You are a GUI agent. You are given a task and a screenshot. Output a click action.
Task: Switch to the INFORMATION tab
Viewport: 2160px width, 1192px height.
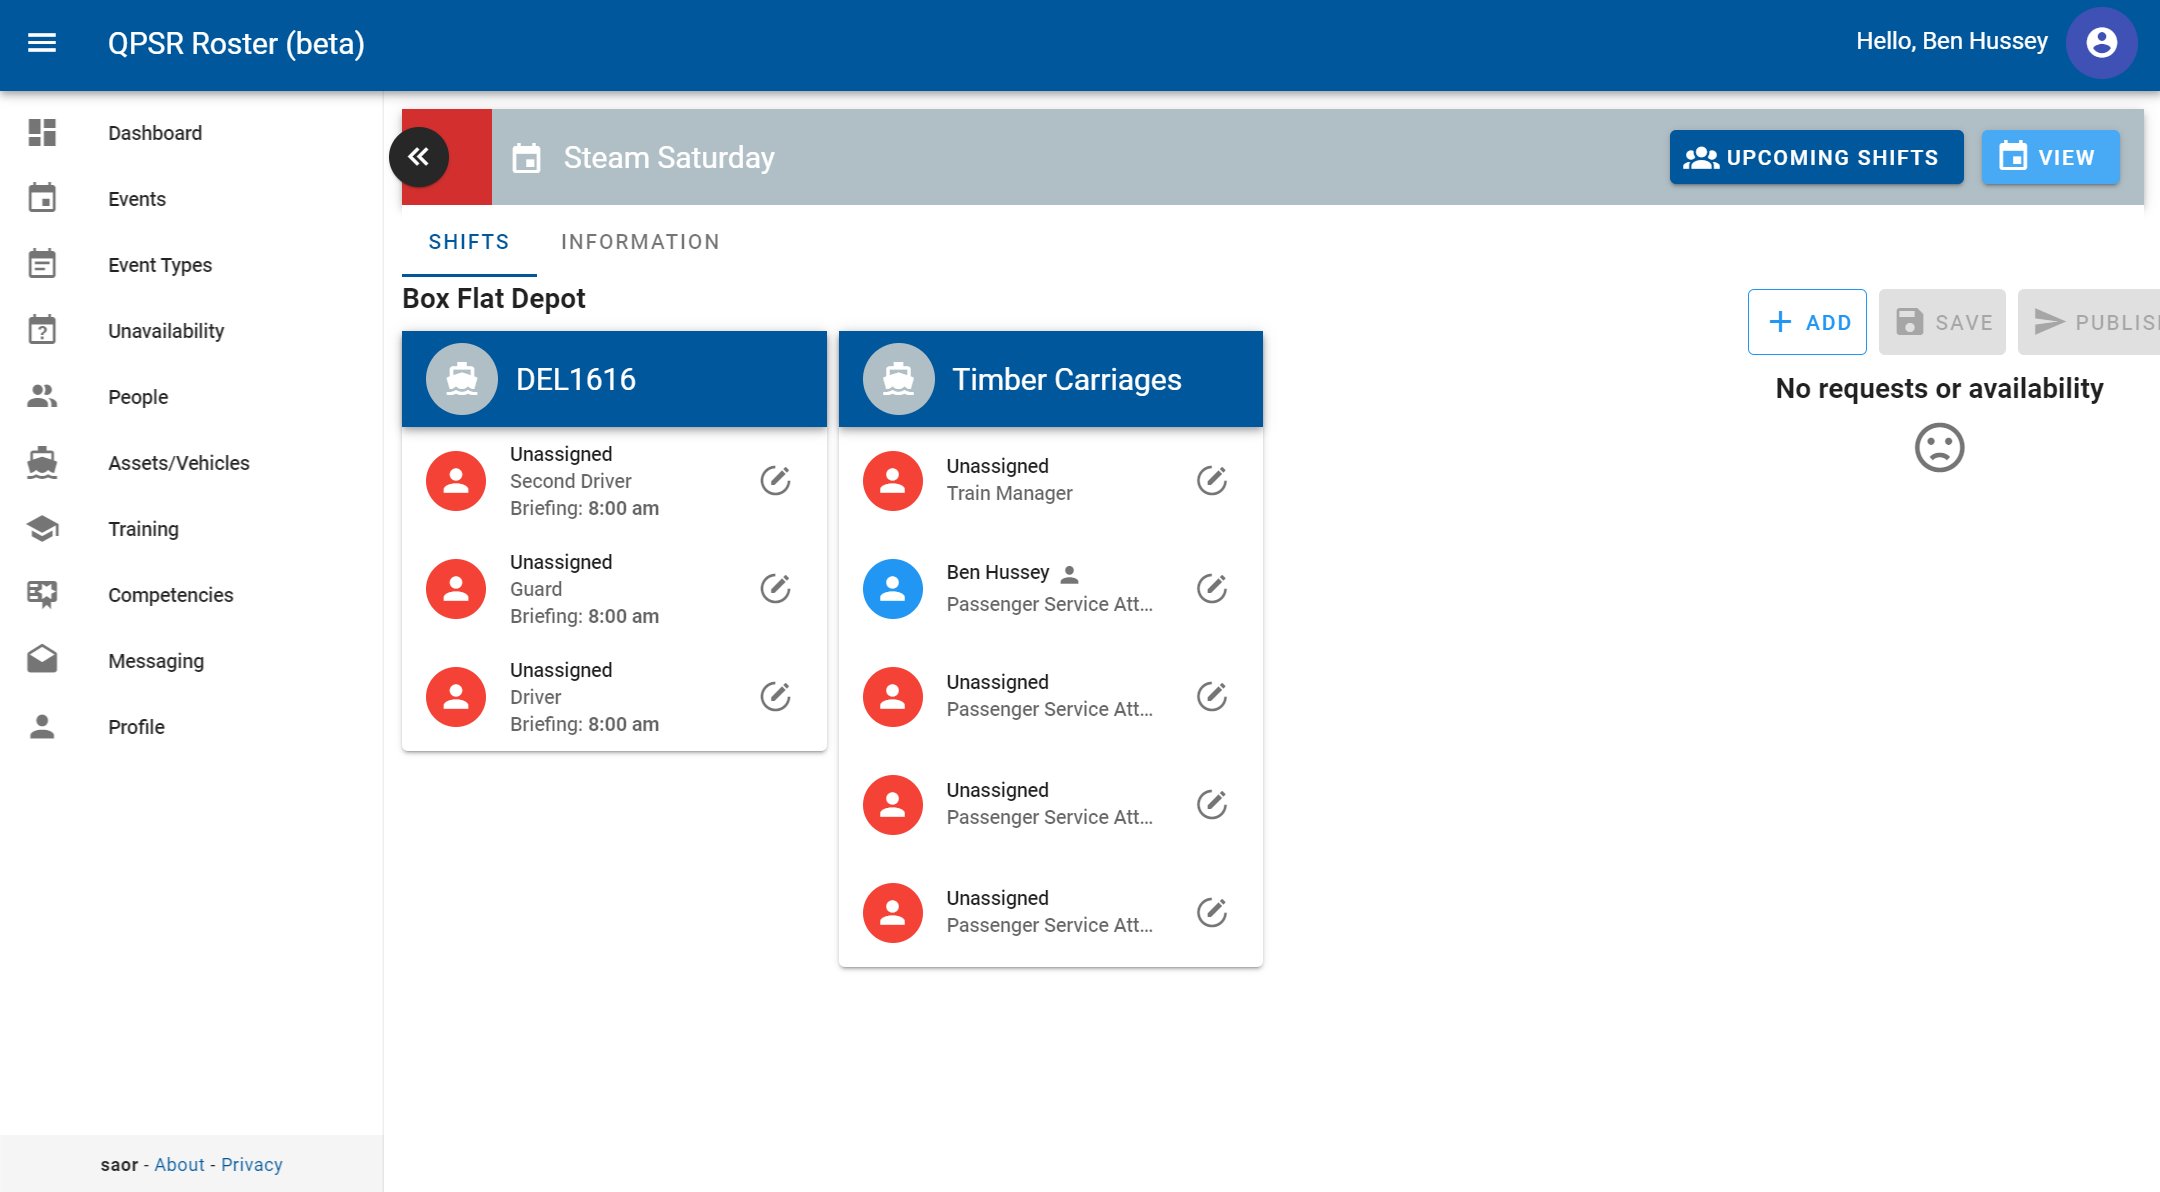coord(641,241)
